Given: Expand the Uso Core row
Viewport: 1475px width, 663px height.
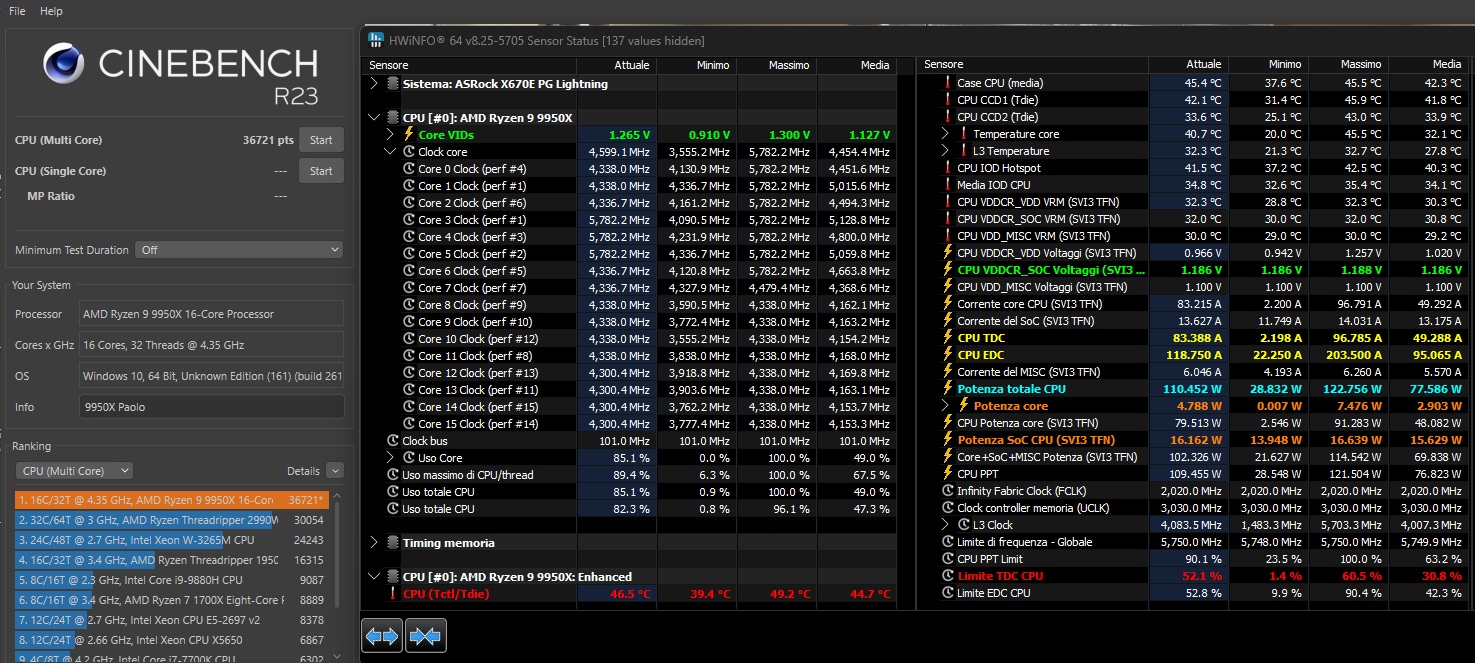Looking at the screenshot, I should coord(390,458).
